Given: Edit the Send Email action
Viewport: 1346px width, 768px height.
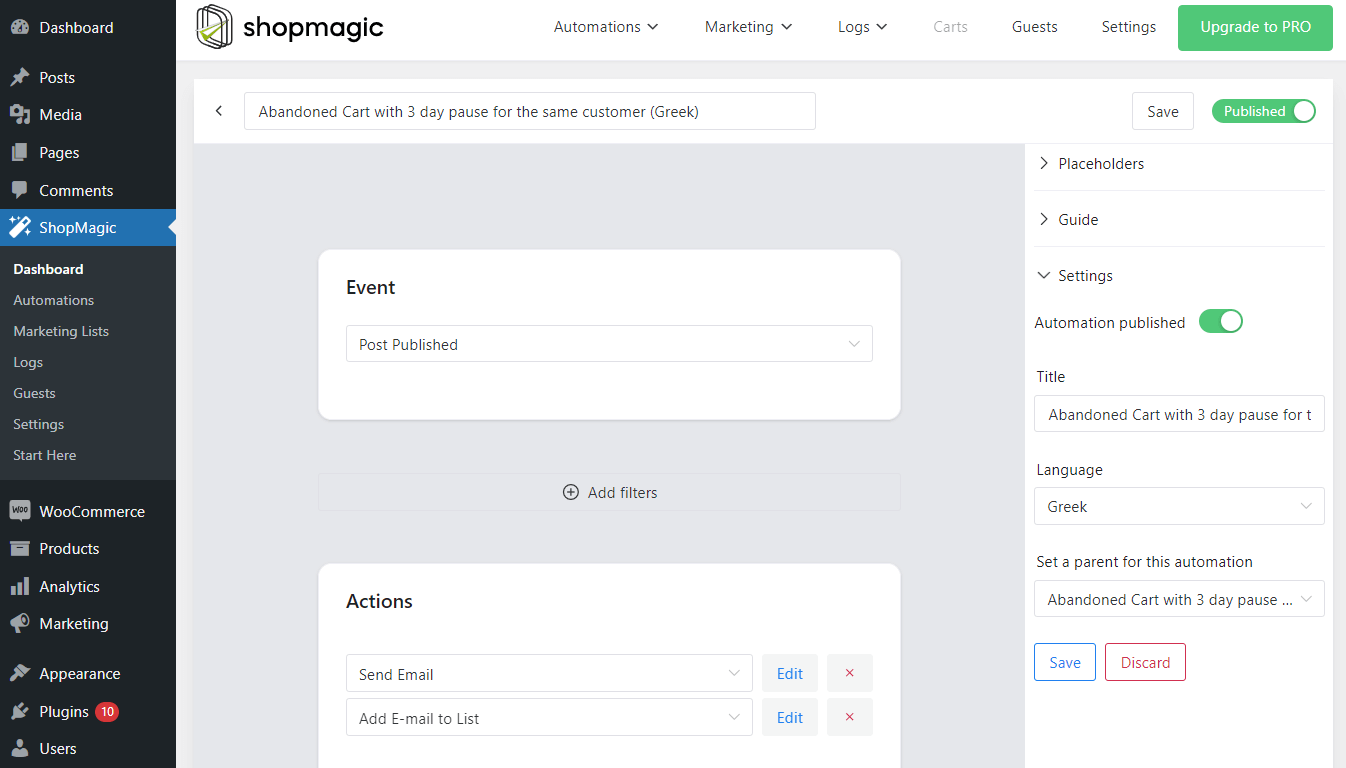Looking at the screenshot, I should point(789,673).
